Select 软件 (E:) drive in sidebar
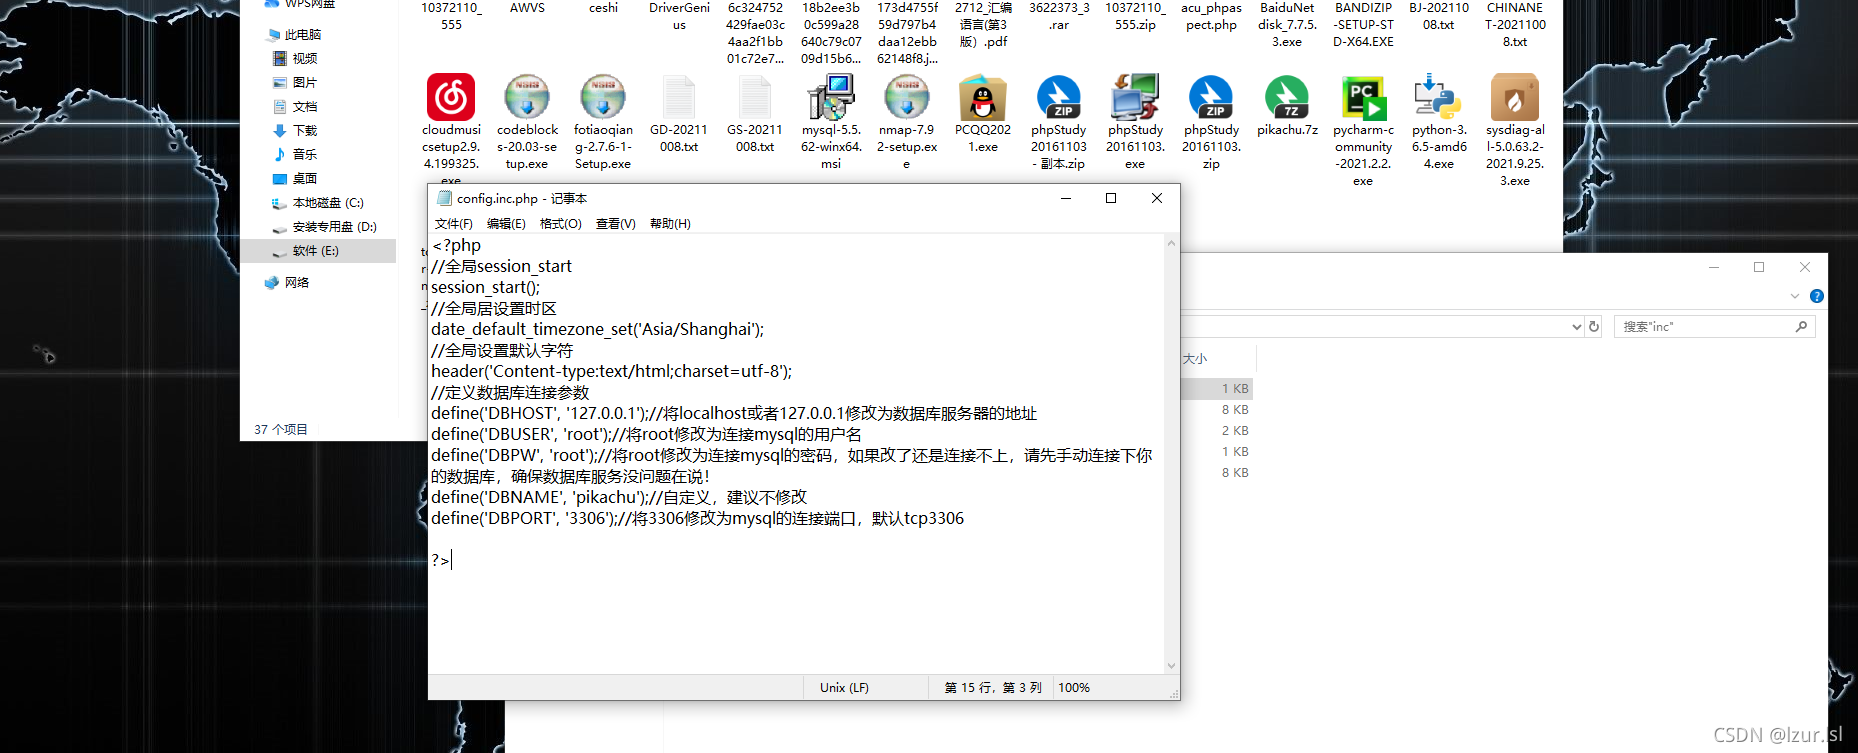The width and height of the screenshot is (1858, 753). [x=318, y=250]
